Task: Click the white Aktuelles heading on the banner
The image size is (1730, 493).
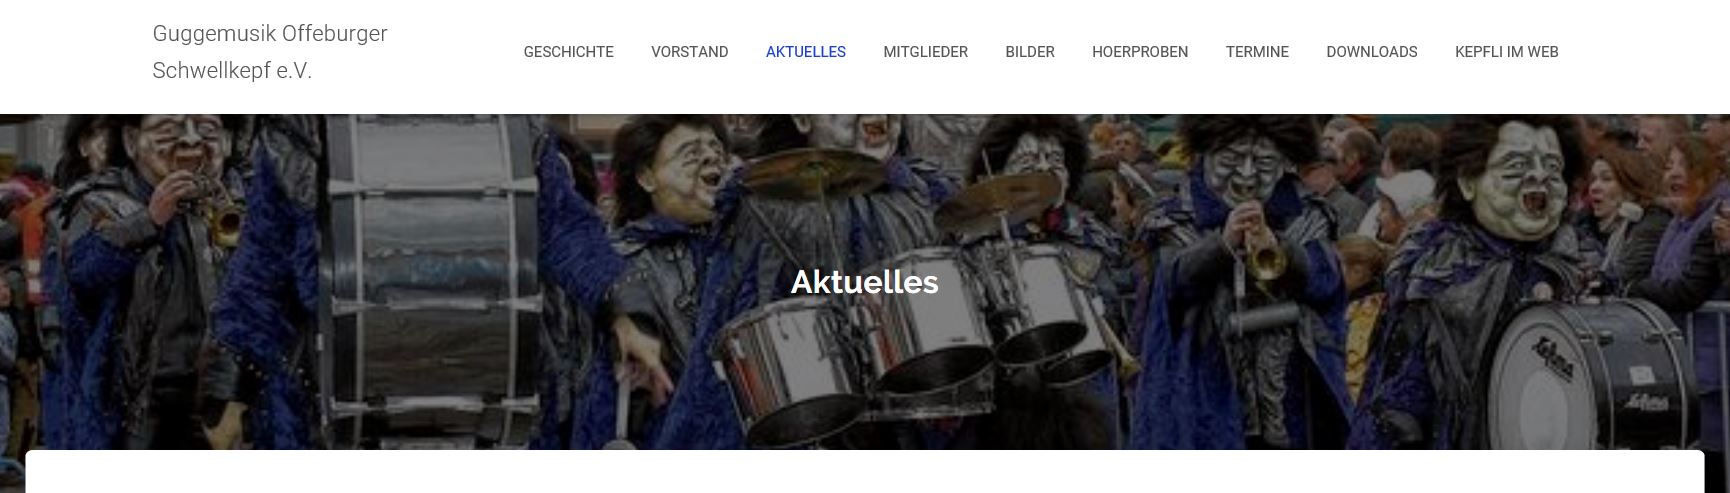Action: 865,282
